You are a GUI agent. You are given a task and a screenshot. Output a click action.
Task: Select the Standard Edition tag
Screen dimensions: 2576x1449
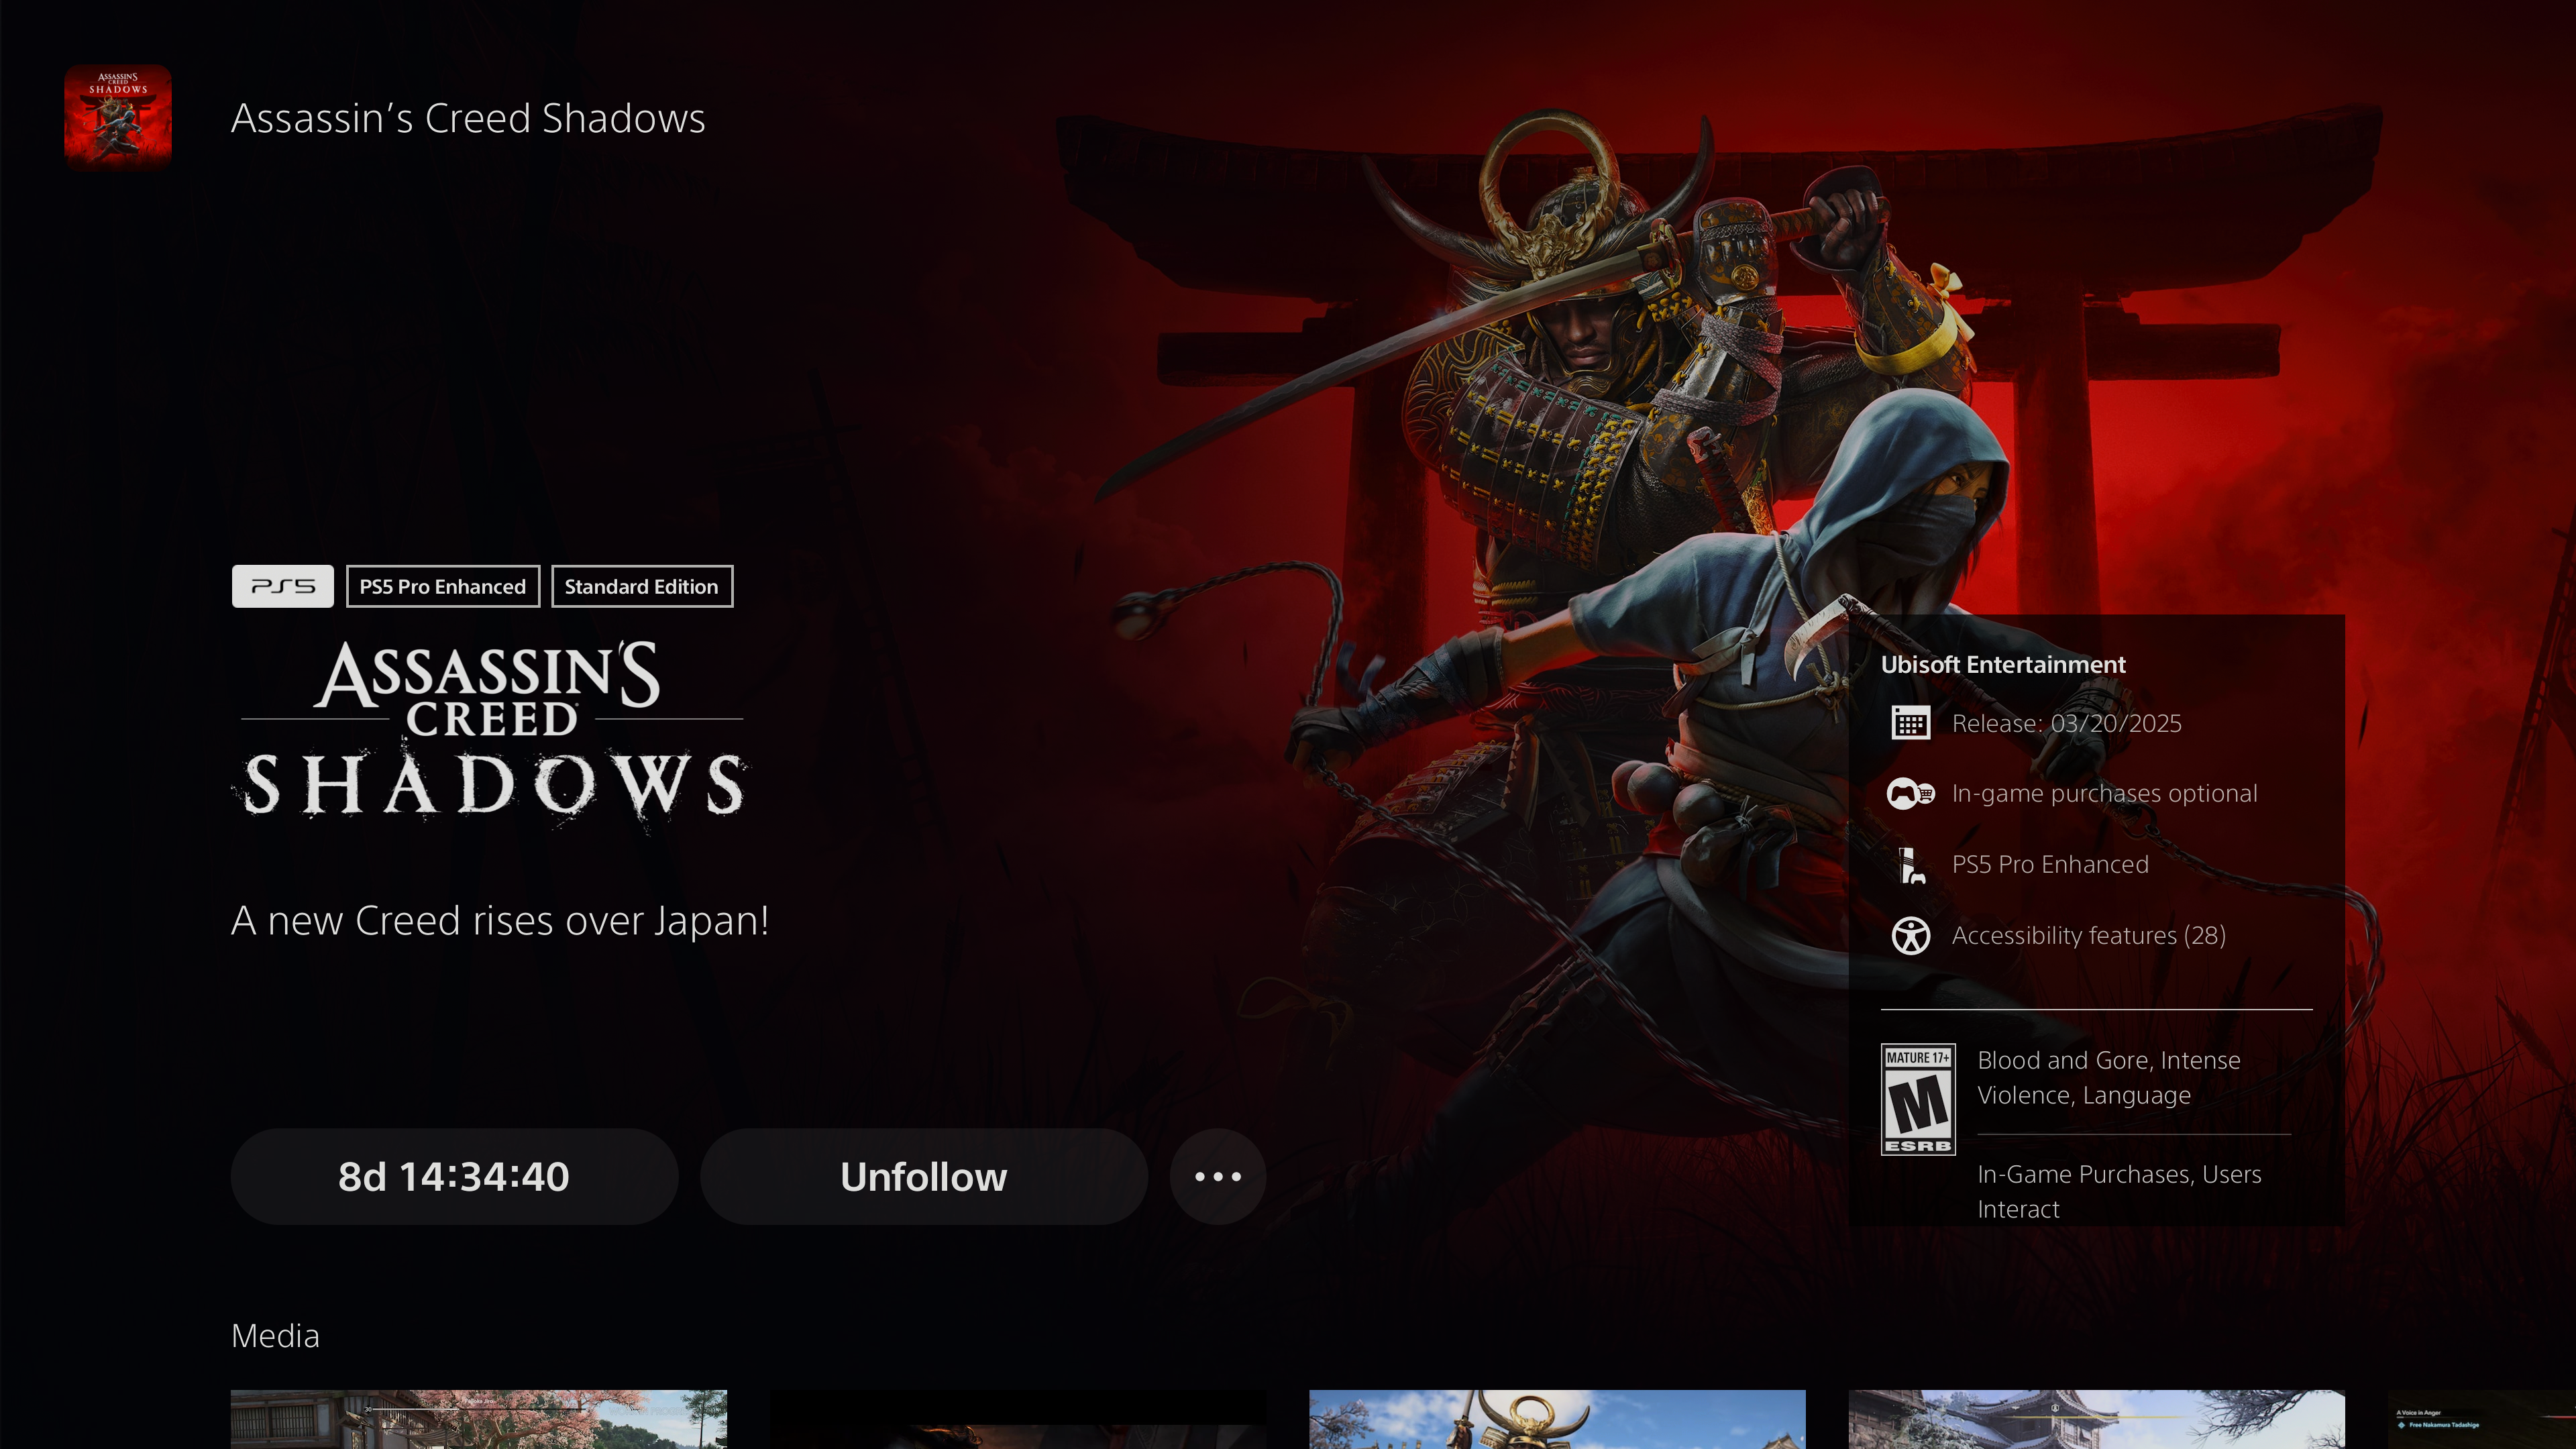click(x=641, y=586)
